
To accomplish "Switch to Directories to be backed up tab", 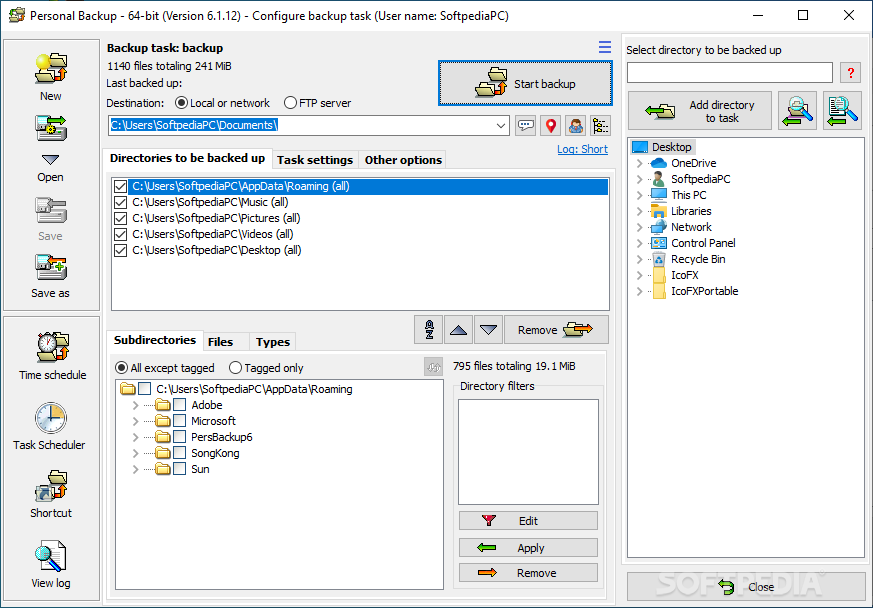I will (188, 158).
